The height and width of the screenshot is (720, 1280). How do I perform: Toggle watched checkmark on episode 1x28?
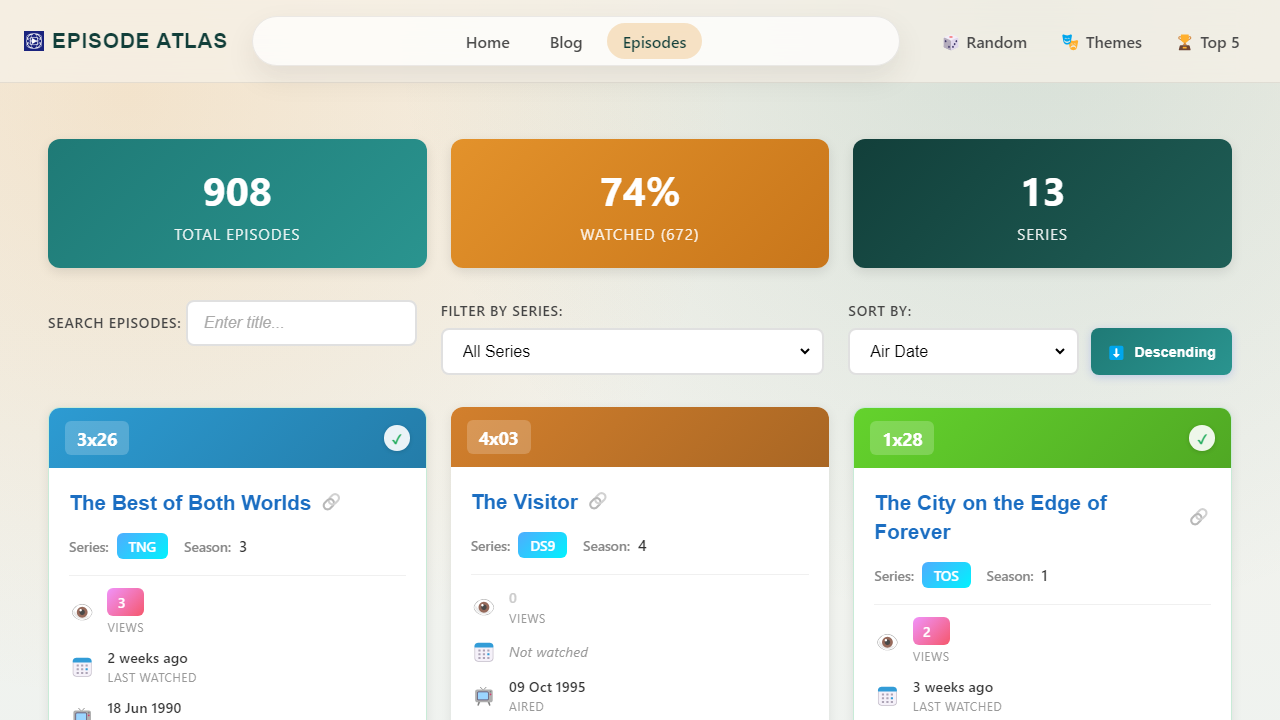(1201, 438)
